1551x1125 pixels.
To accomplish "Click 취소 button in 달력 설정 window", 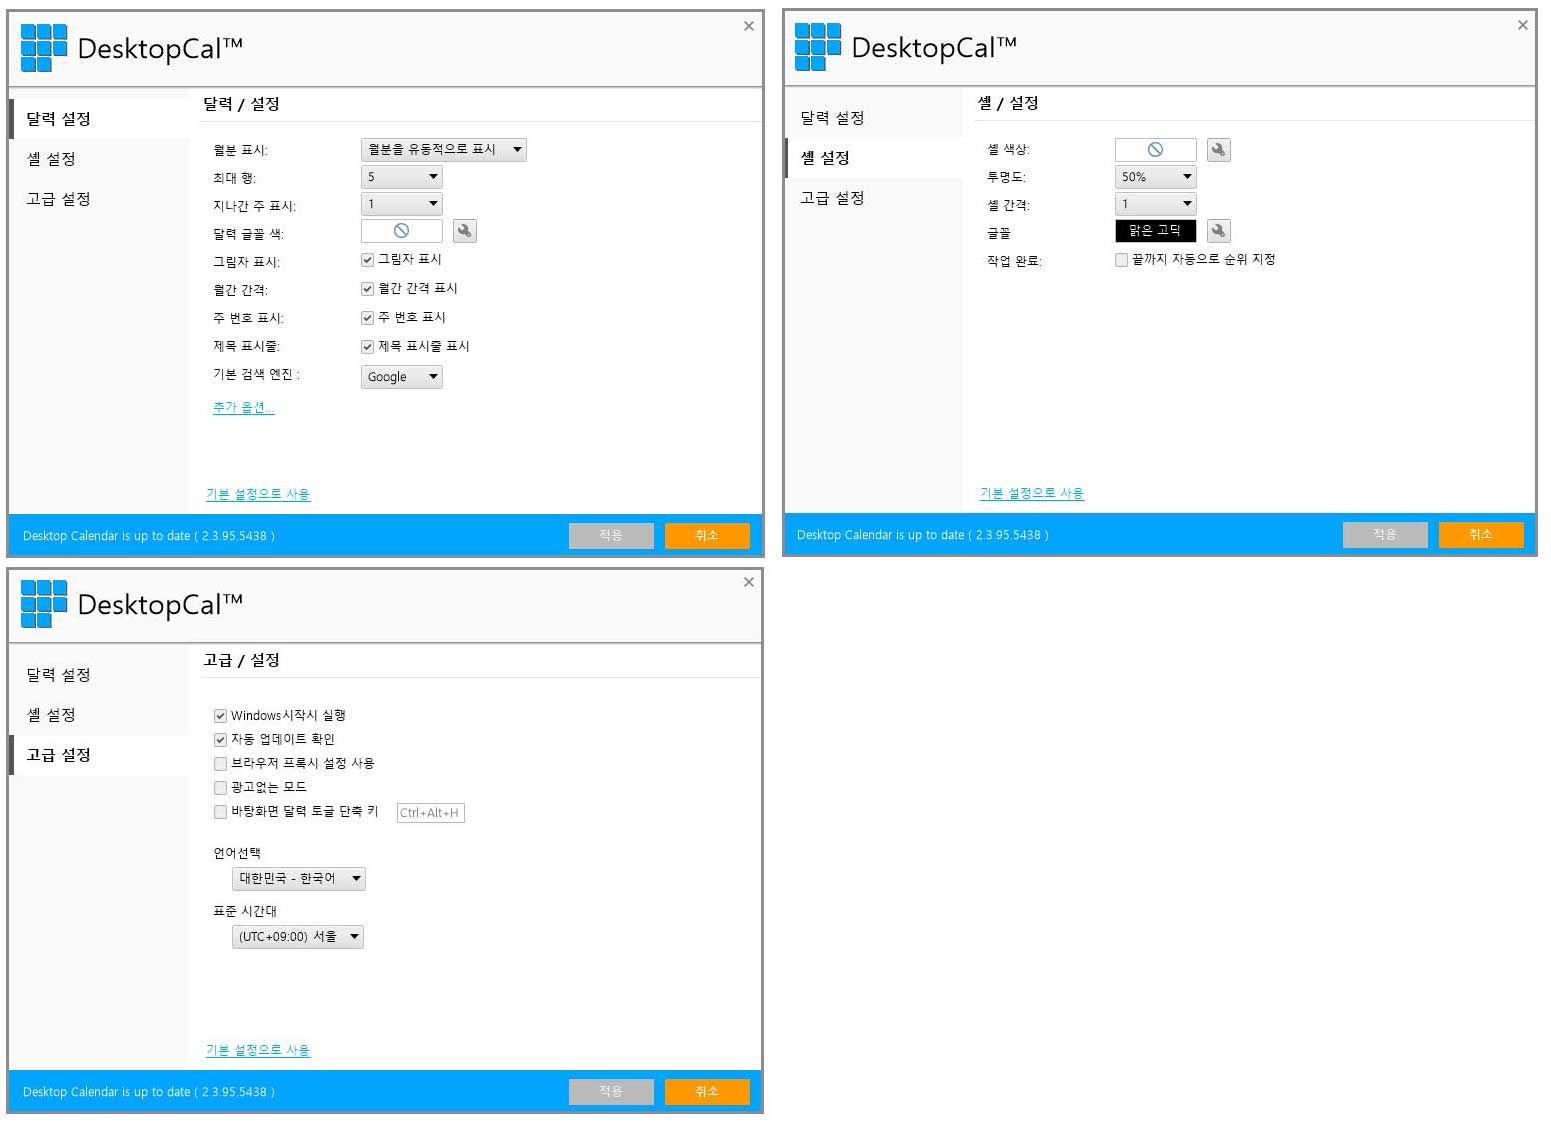I will [707, 536].
